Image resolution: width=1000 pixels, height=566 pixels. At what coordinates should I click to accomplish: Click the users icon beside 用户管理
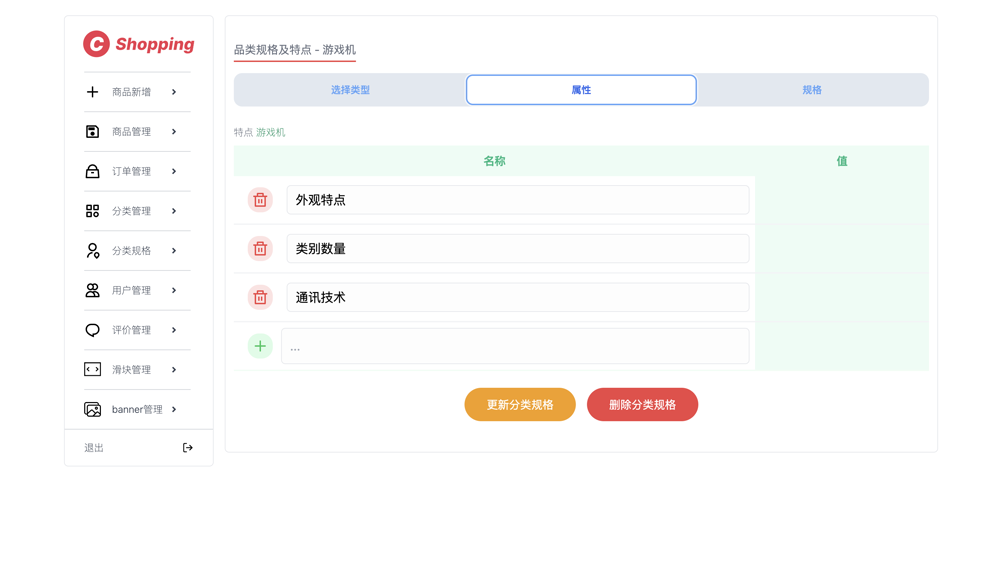[92, 290]
